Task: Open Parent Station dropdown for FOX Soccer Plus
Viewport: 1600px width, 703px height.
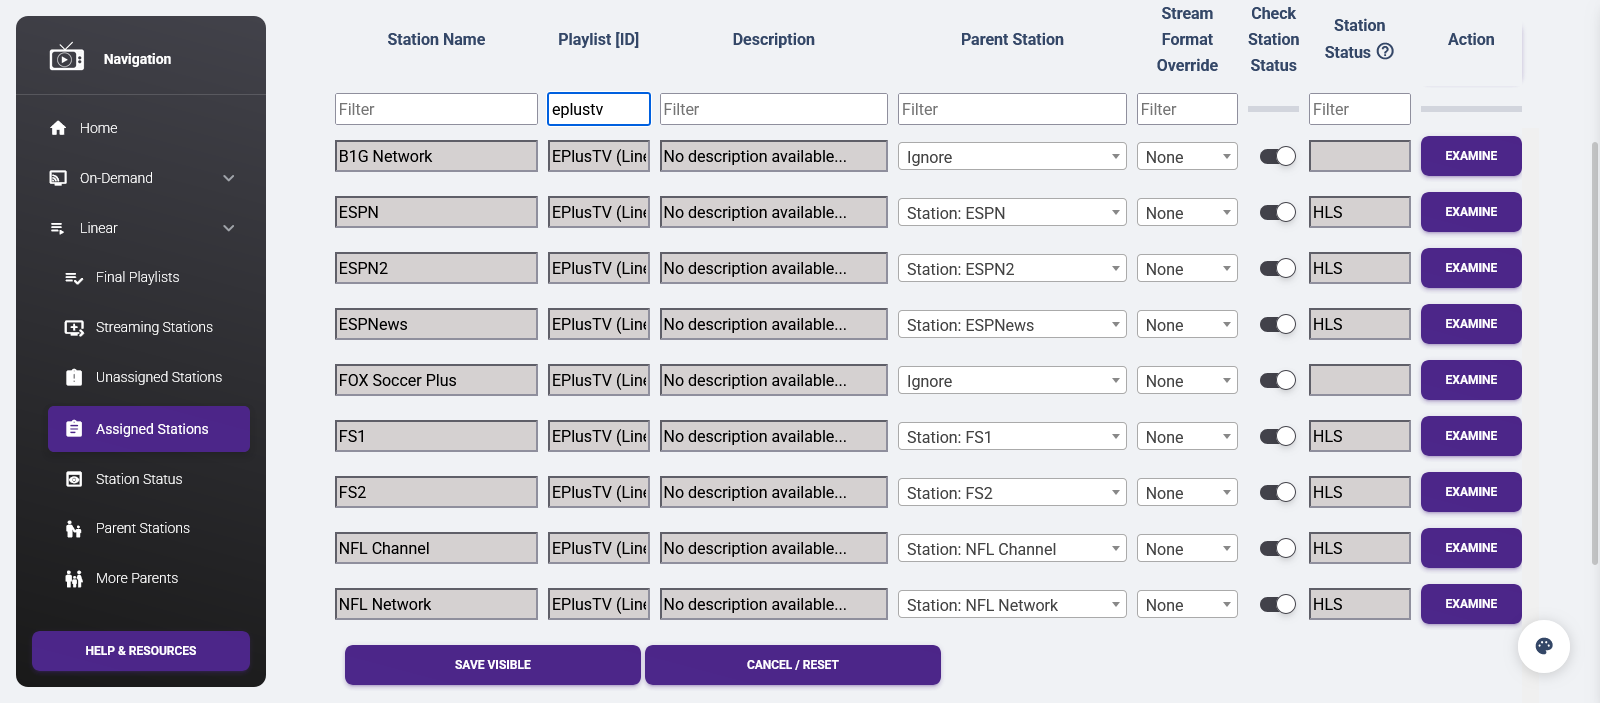Action: pyautogui.click(x=1011, y=381)
